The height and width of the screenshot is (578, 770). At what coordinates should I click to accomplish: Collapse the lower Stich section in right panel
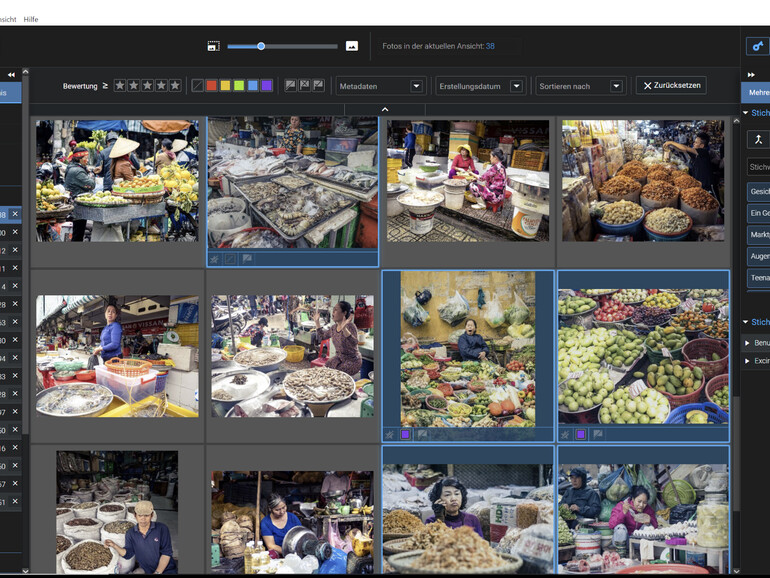[745, 322]
